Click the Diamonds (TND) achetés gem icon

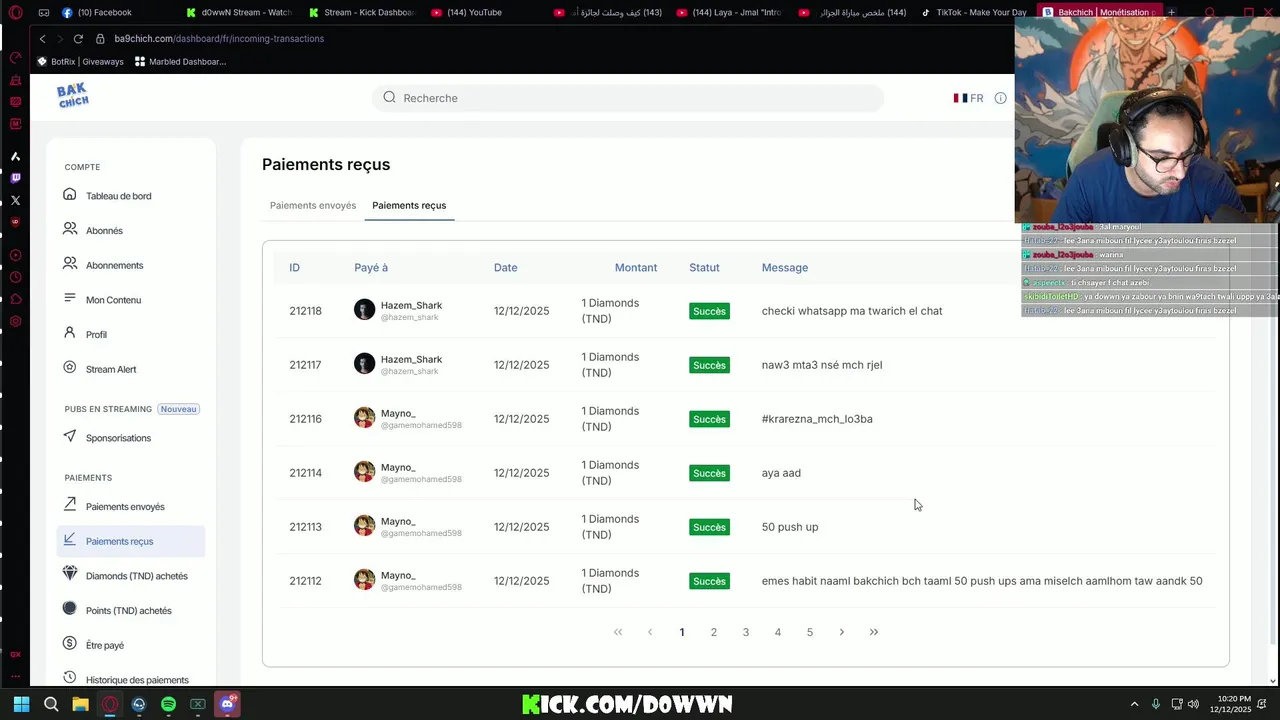click(70, 574)
